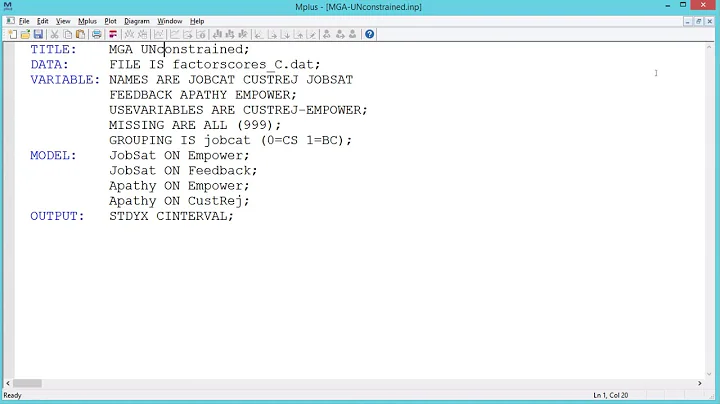
Task: Click on 'Apathy ON CustRej;' line
Action: click(179, 201)
